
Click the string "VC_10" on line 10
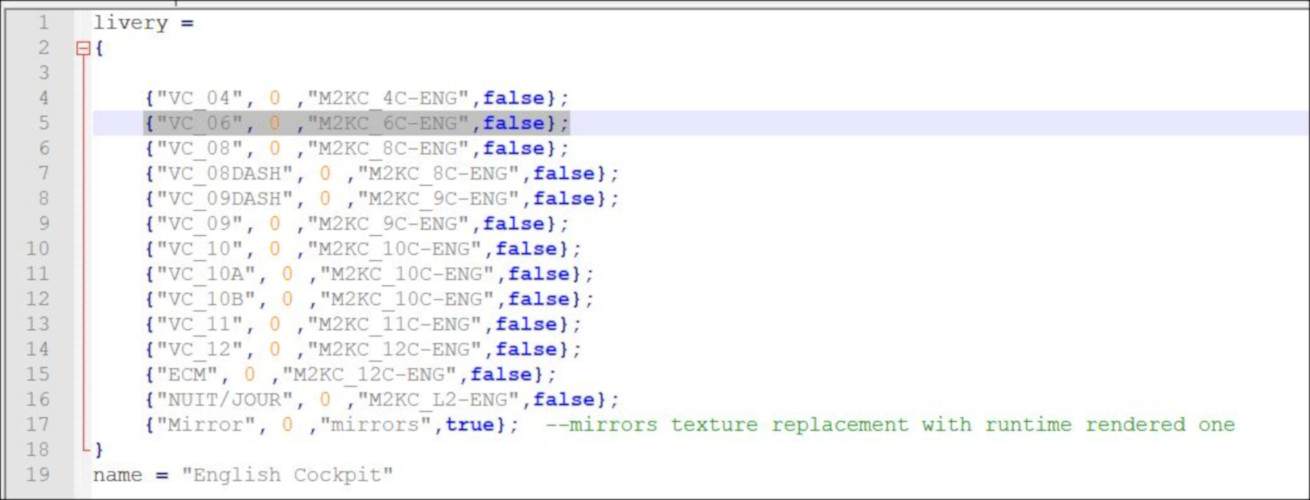pos(200,248)
